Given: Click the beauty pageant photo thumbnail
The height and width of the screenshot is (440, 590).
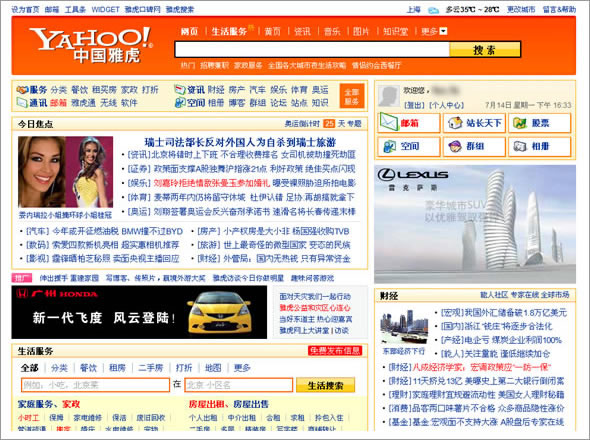Looking at the screenshot, I should [x=65, y=172].
